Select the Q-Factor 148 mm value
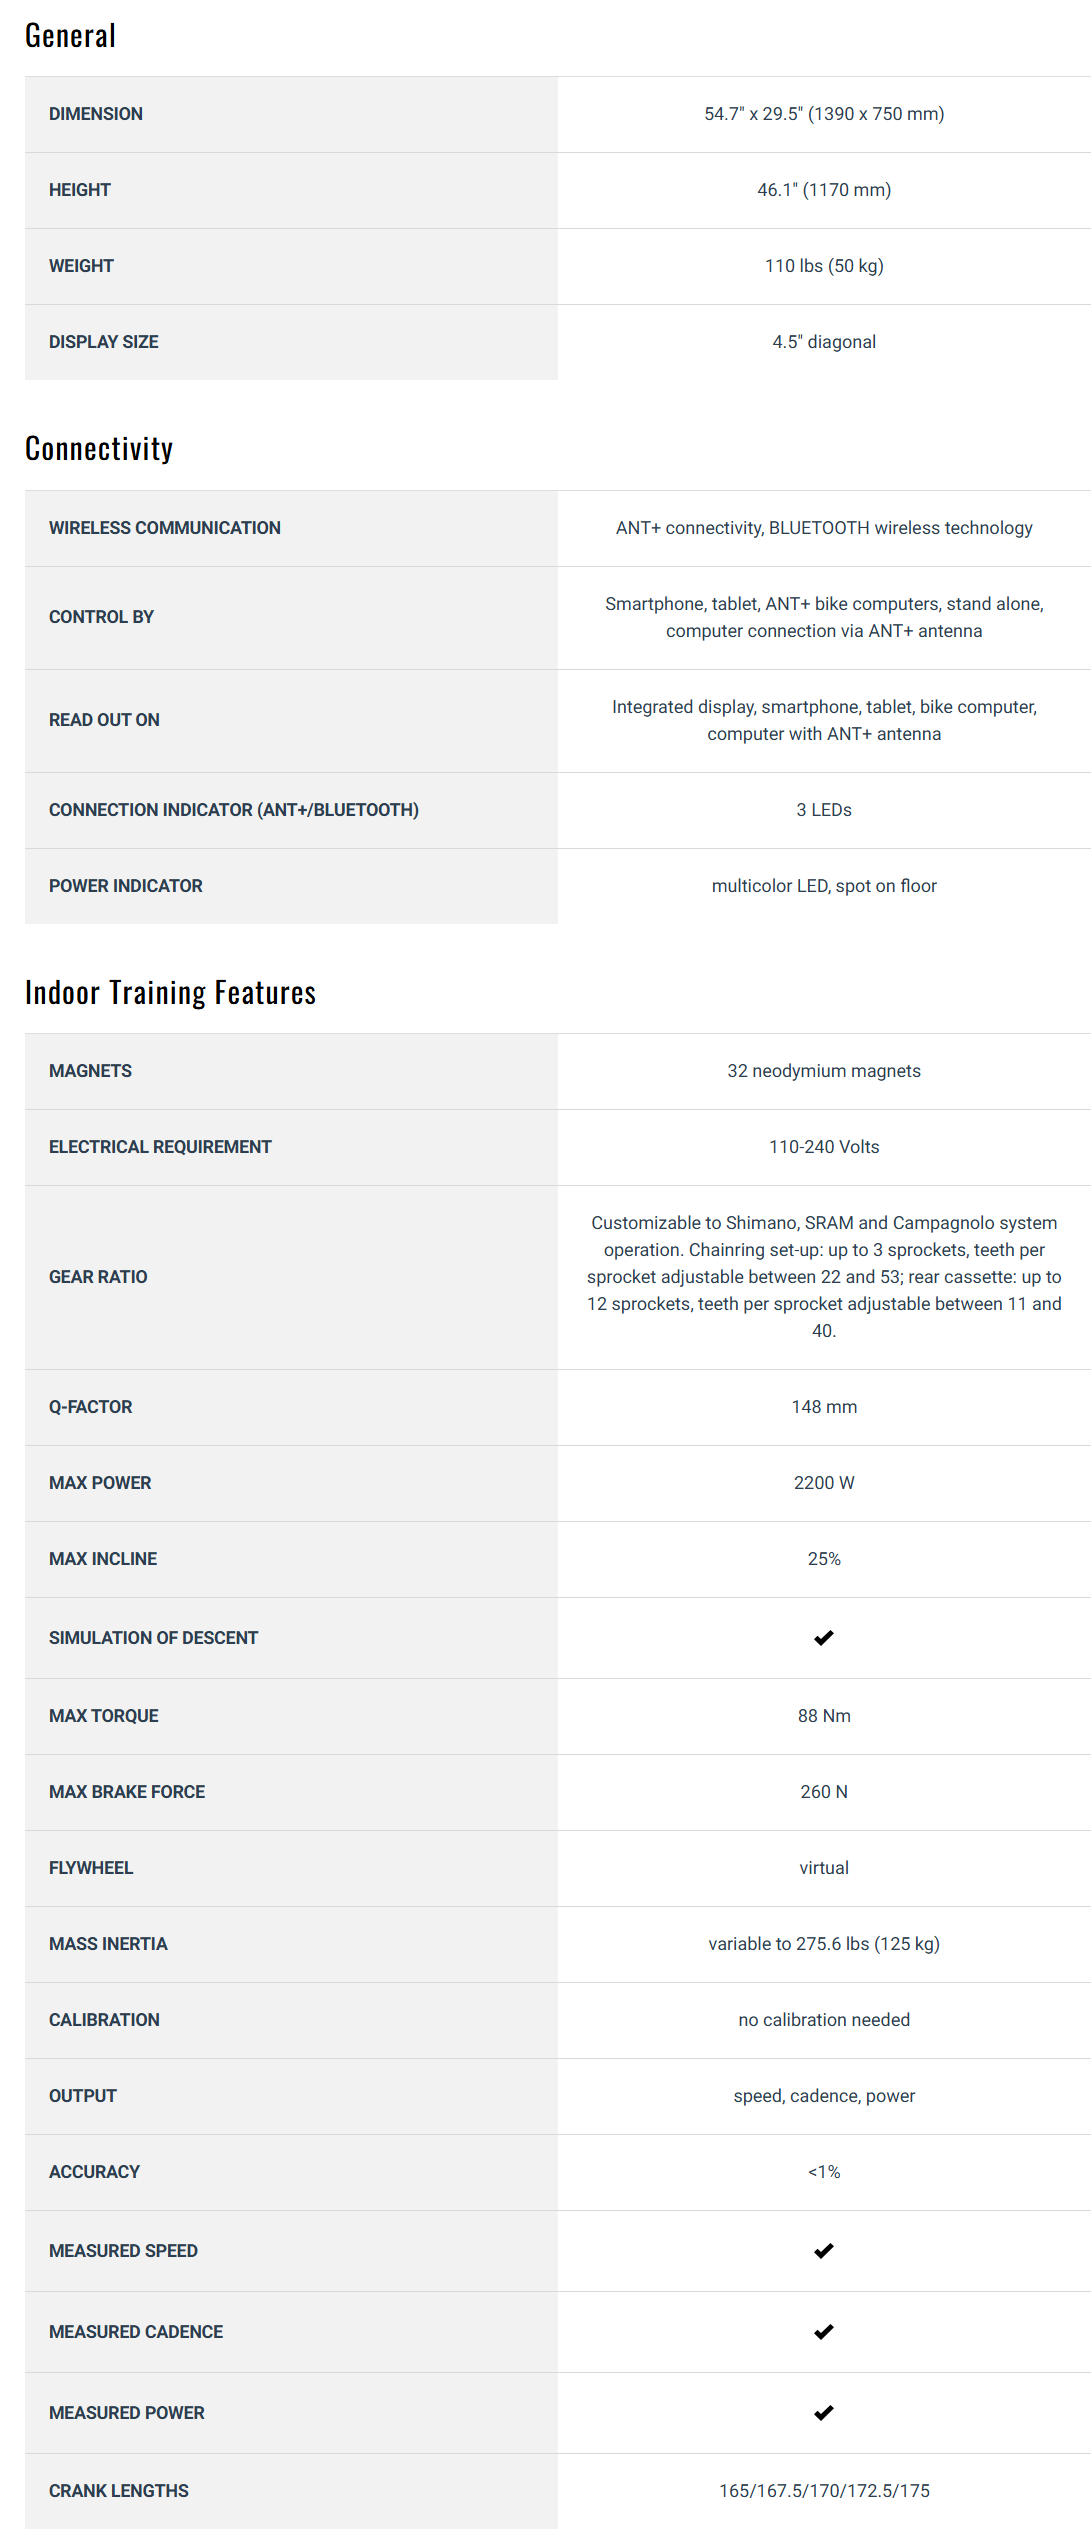 [824, 1407]
